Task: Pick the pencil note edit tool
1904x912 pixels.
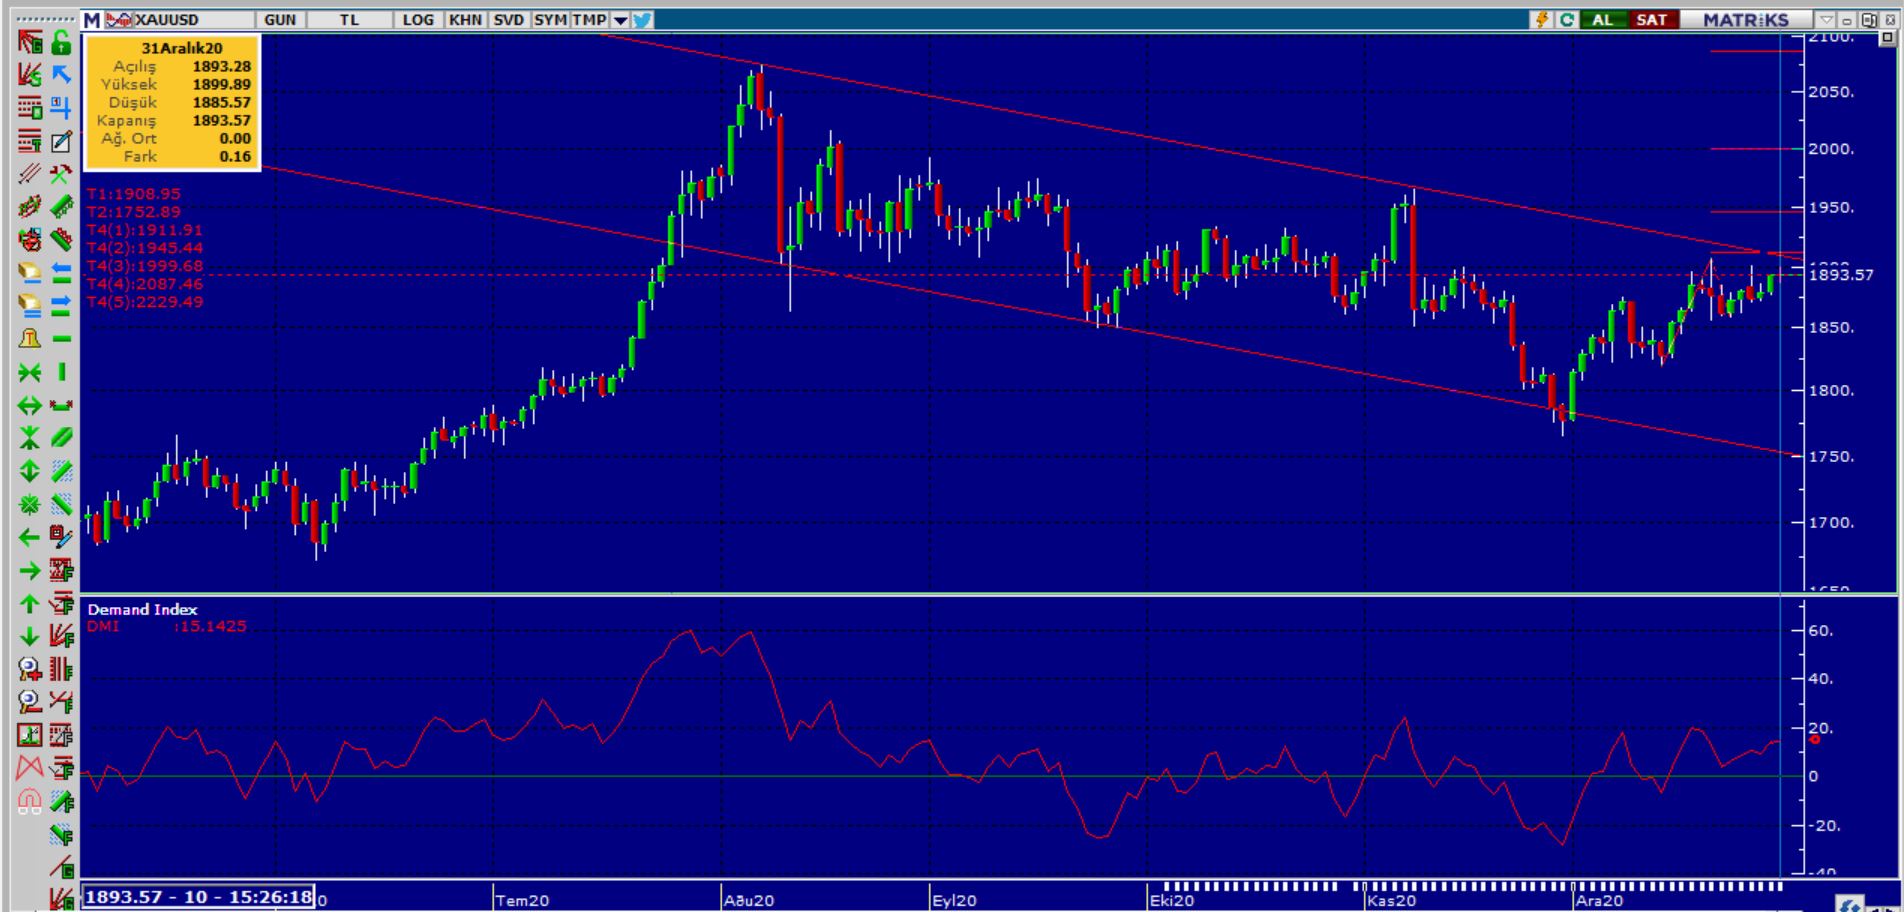Action: coord(61,141)
